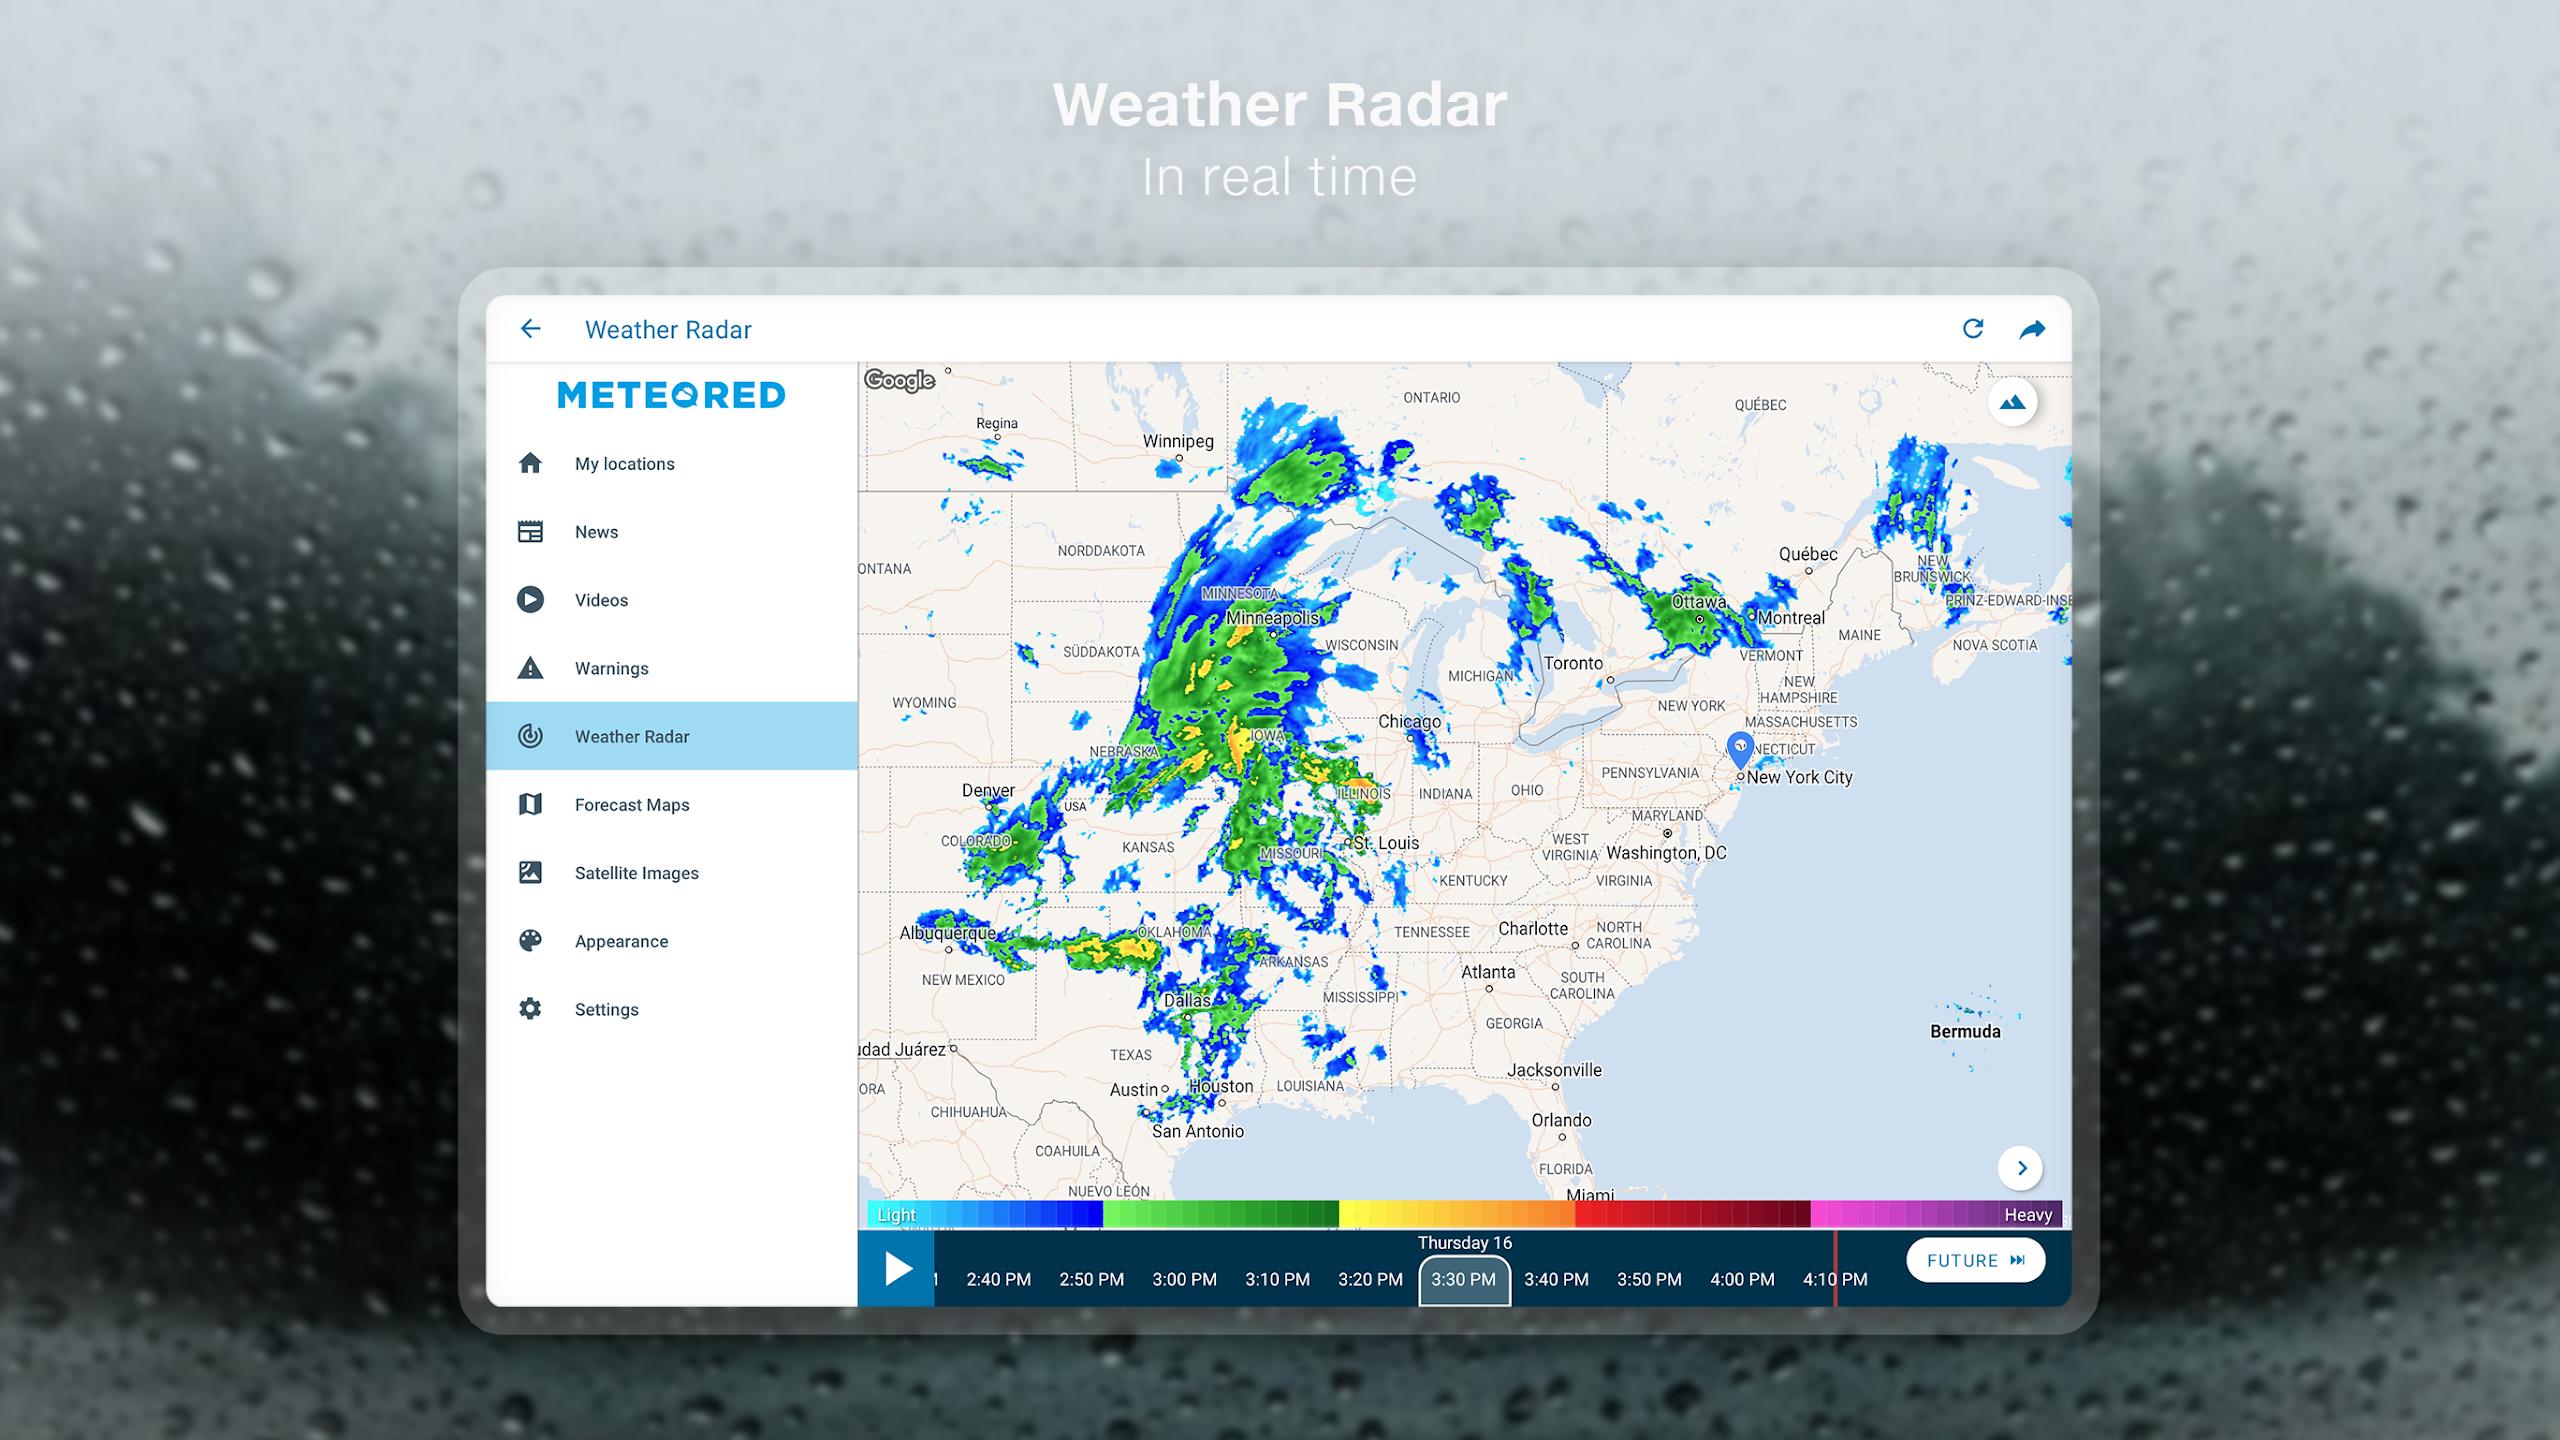Click the next frame chevron button
The width and height of the screenshot is (2560, 1440).
pyautogui.click(x=2024, y=1167)
